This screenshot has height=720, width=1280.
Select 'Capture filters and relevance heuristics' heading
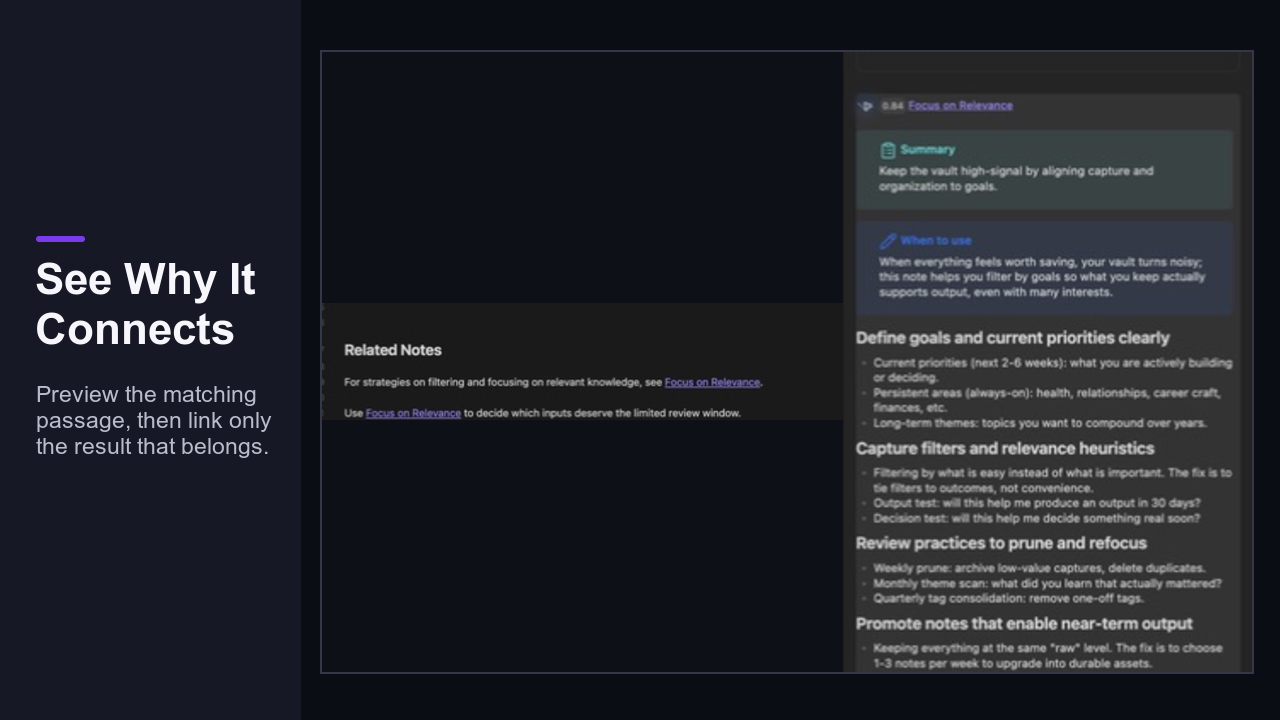(1005, 448)
